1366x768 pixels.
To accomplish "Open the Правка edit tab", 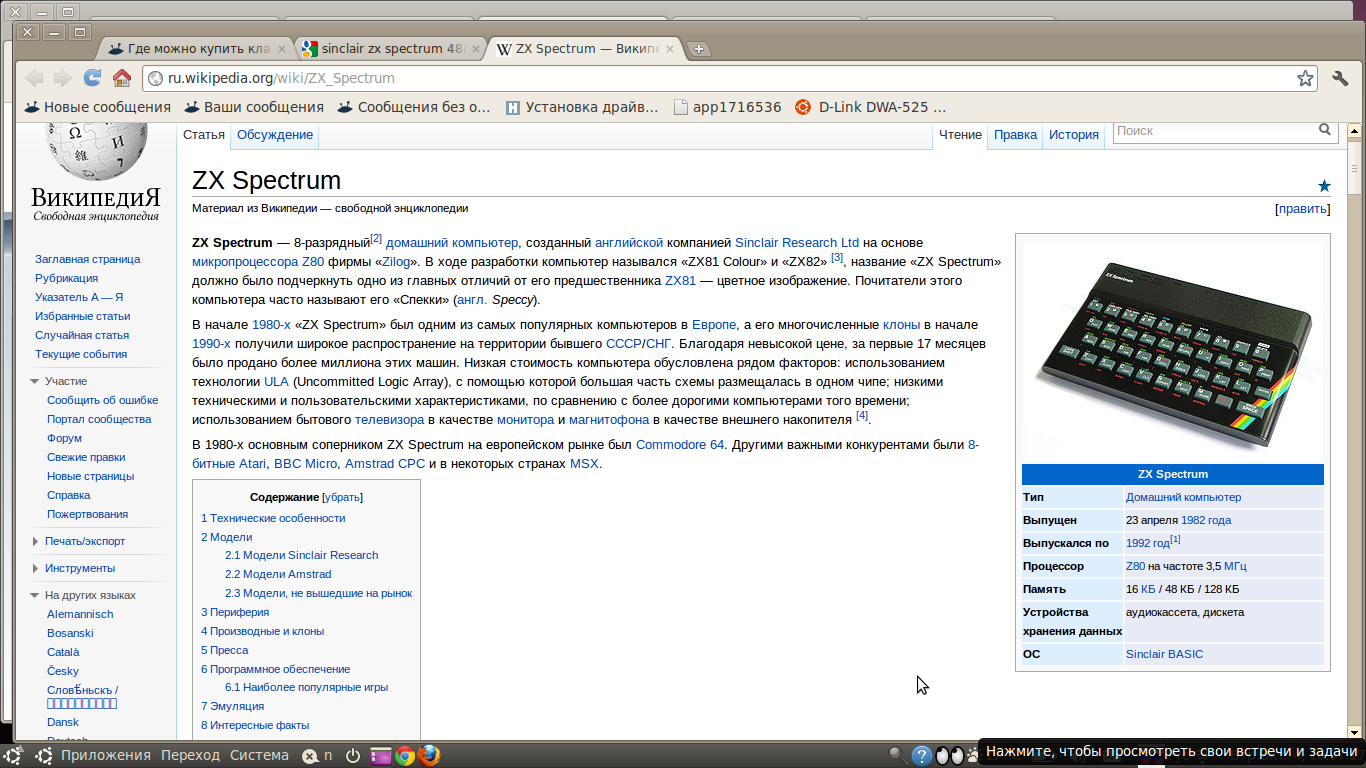I will 1016,135.
